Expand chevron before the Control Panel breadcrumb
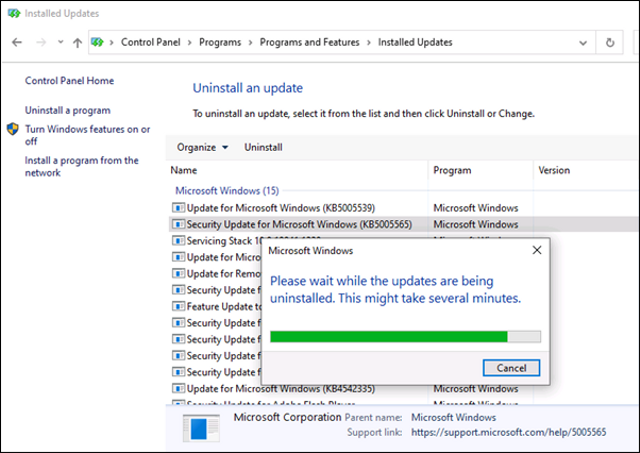 coord(111,42)
